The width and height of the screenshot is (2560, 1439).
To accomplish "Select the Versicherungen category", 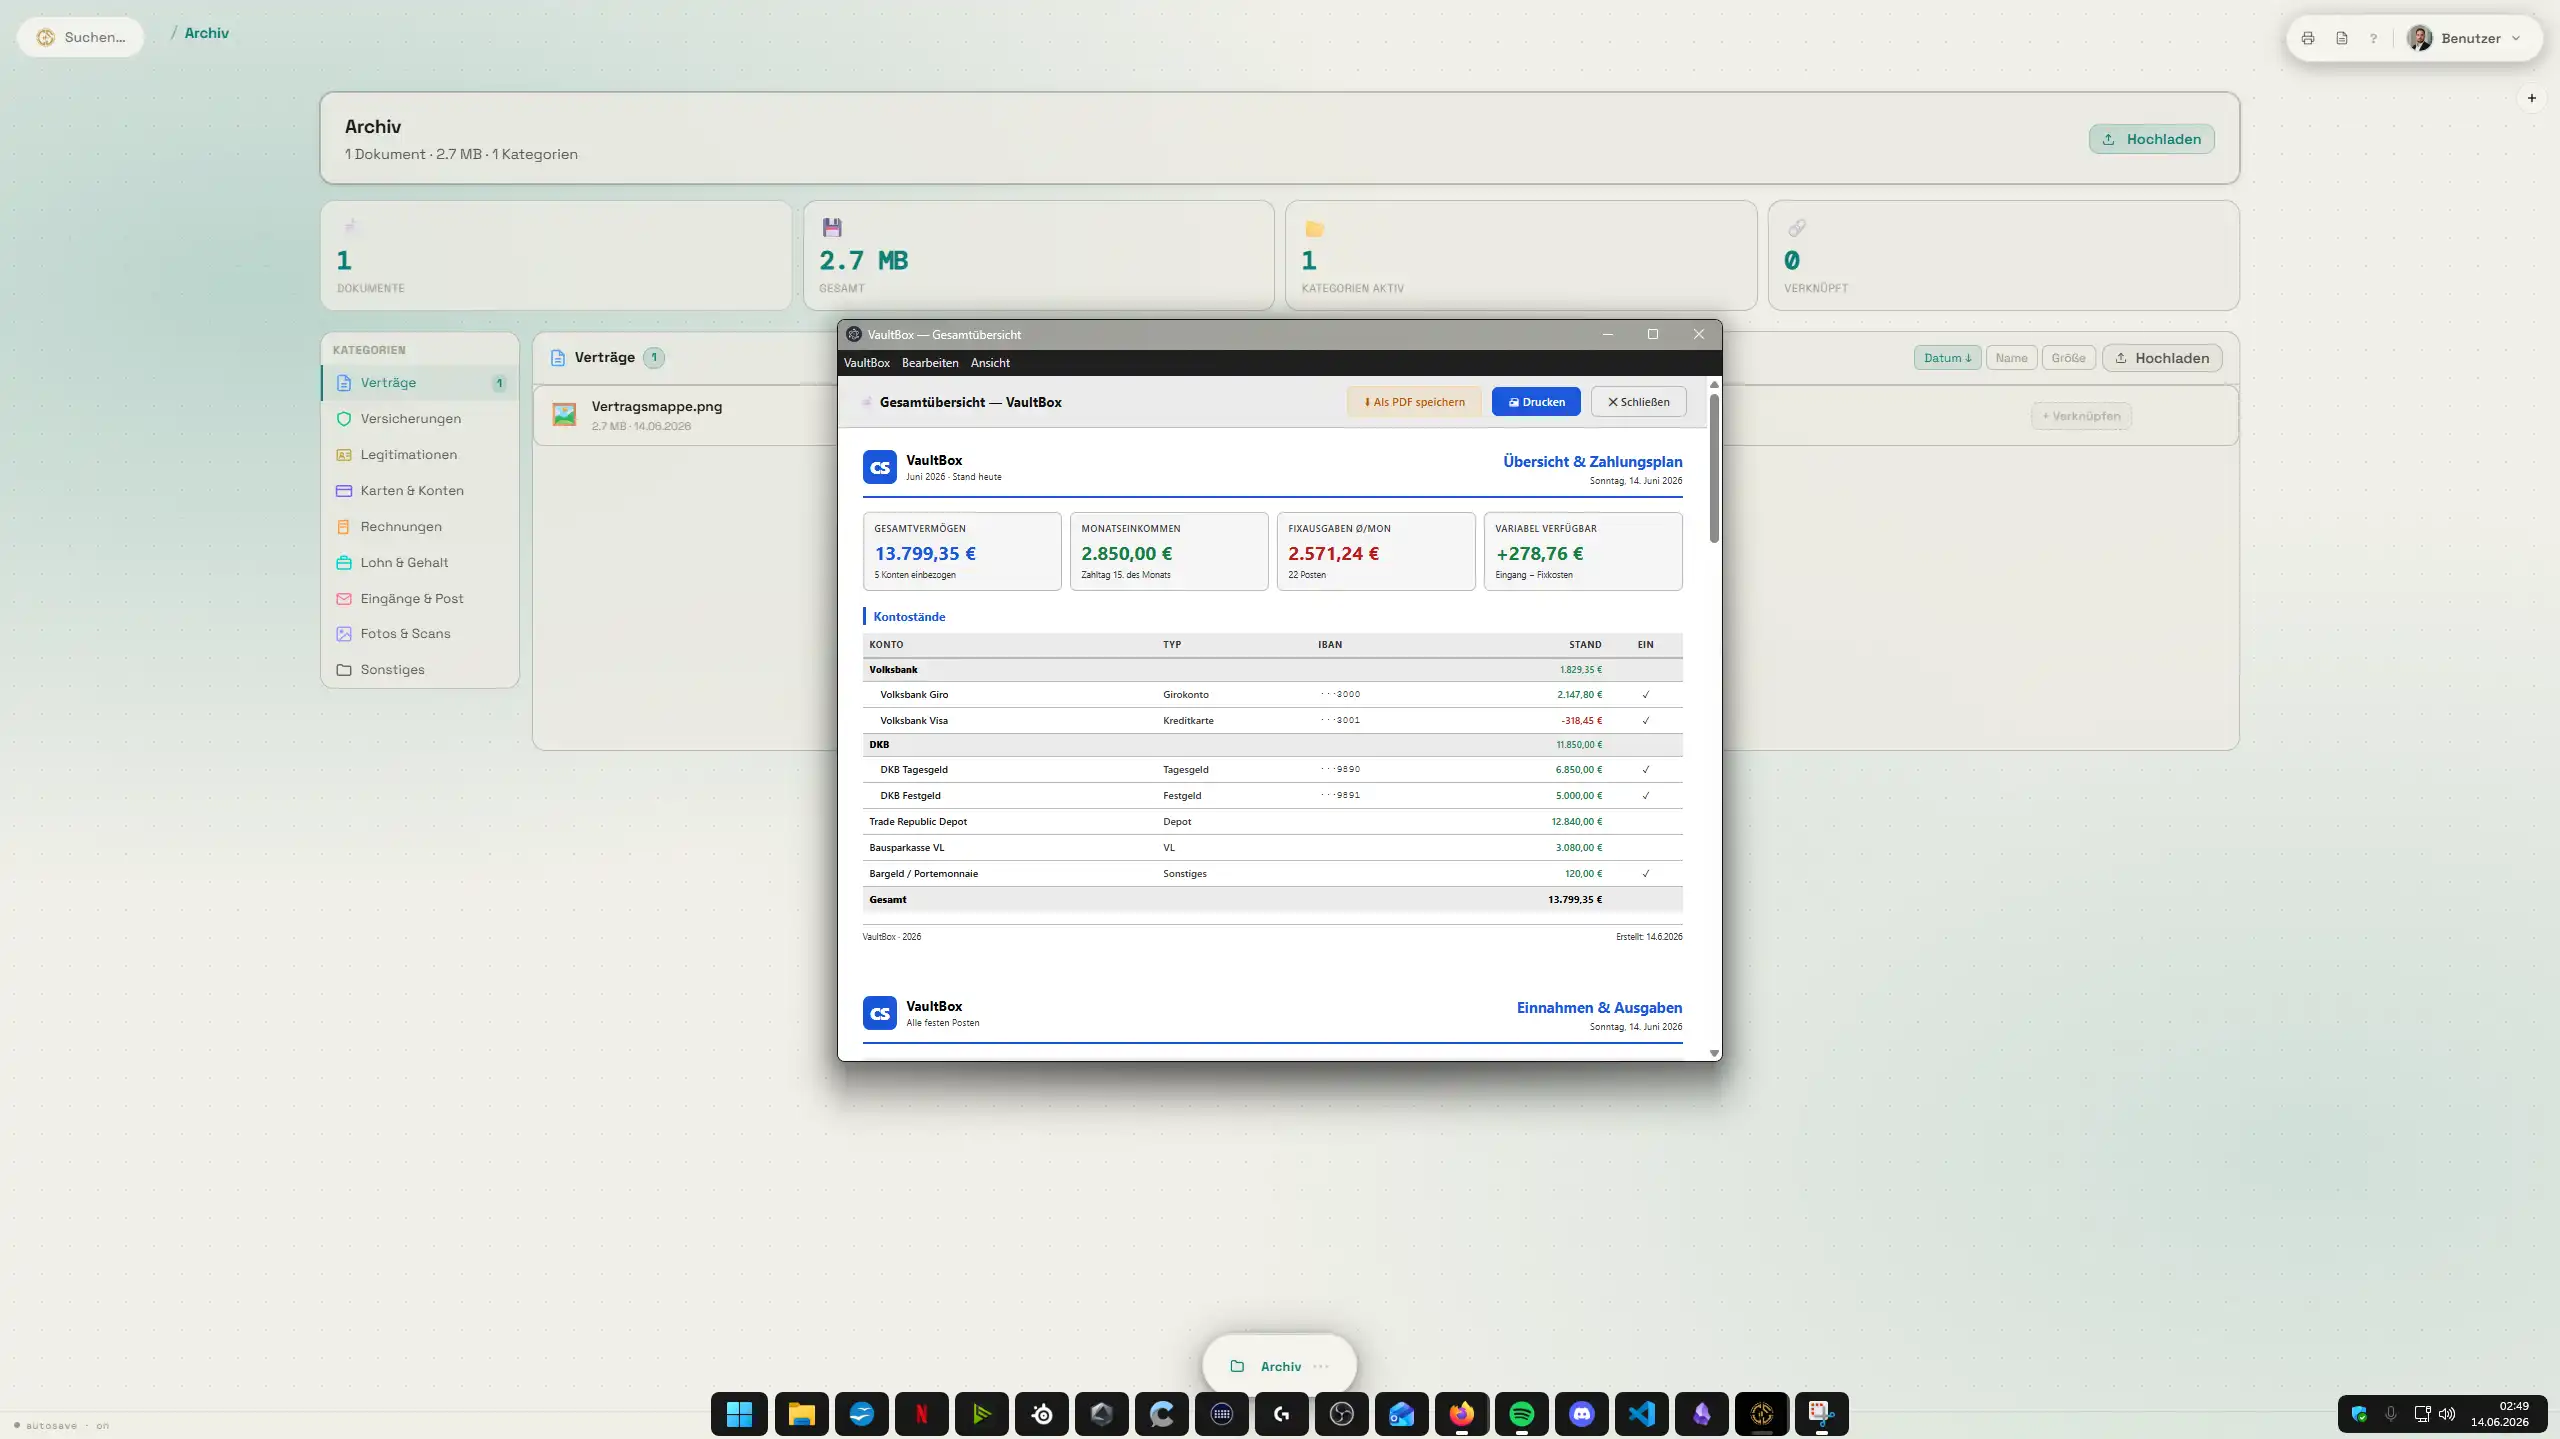I will [419, 419].
